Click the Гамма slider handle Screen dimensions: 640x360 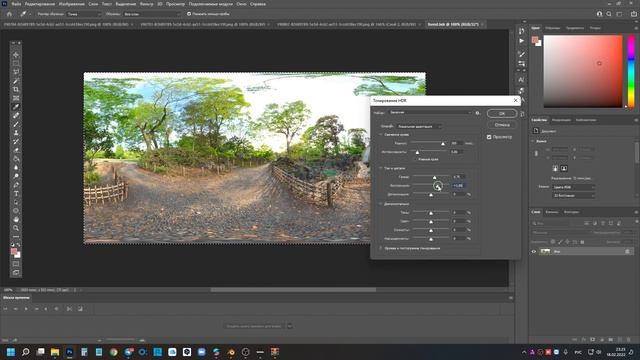coord(434,177)
